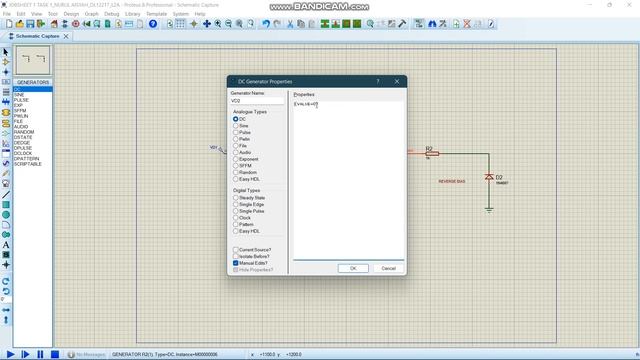Viewport: 640px width, 360px height.
Task: Click the blue Undo arrow icon
Action: tap(266, 24)
